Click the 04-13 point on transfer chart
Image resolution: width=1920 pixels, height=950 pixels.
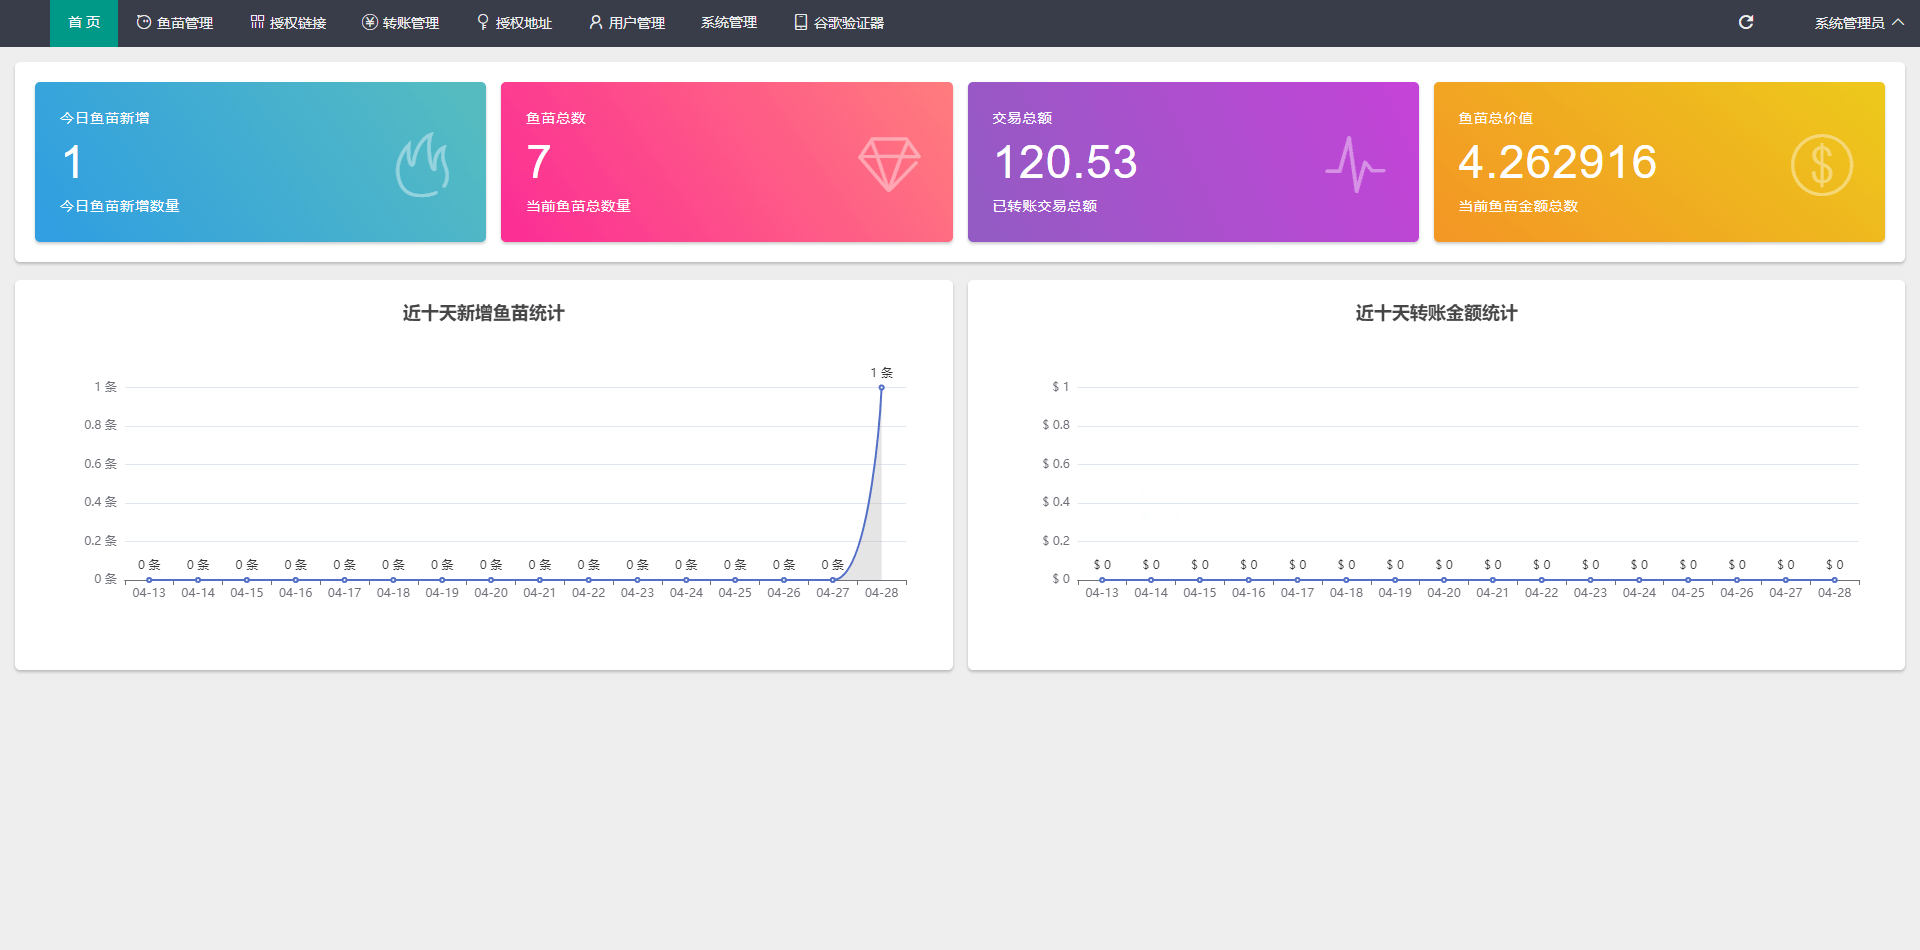[1102, 580]
